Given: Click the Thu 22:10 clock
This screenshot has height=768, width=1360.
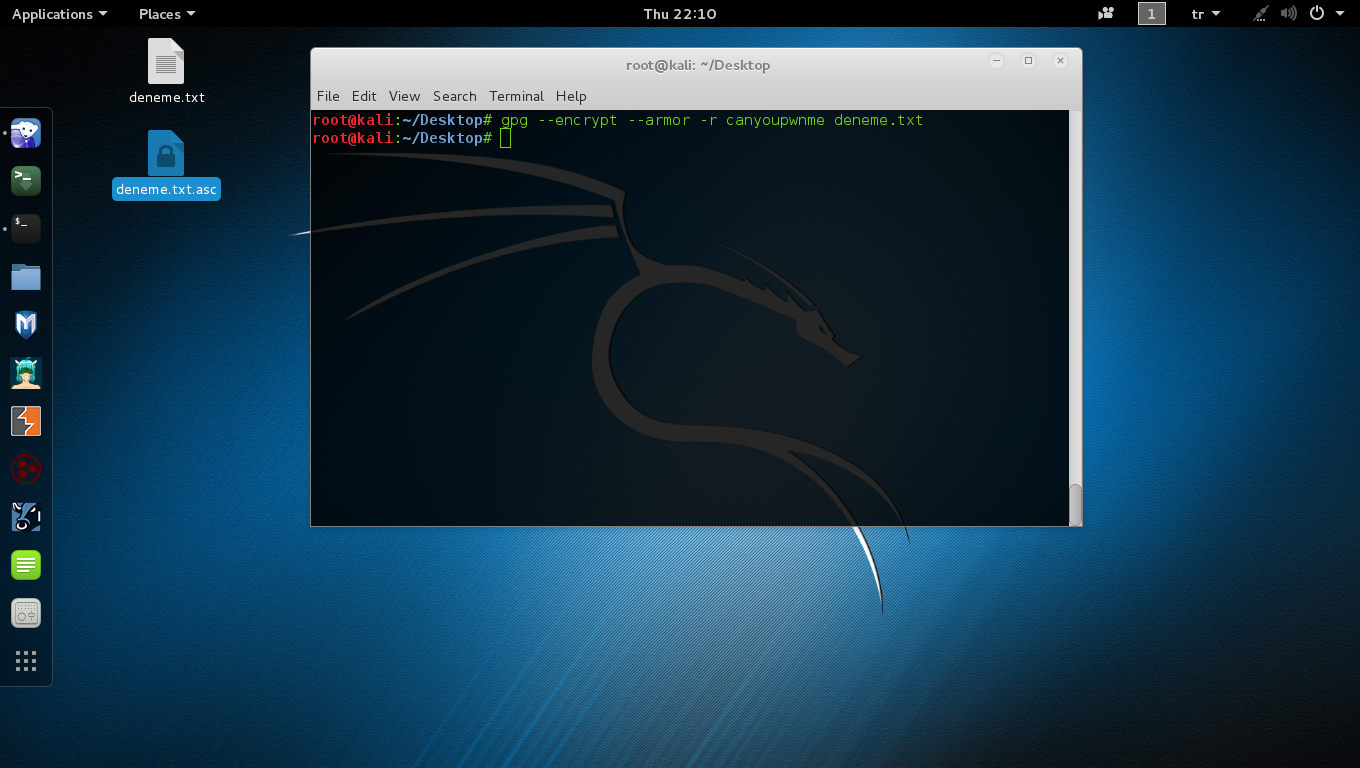Looking at the screenshot, I should point(680,14).
